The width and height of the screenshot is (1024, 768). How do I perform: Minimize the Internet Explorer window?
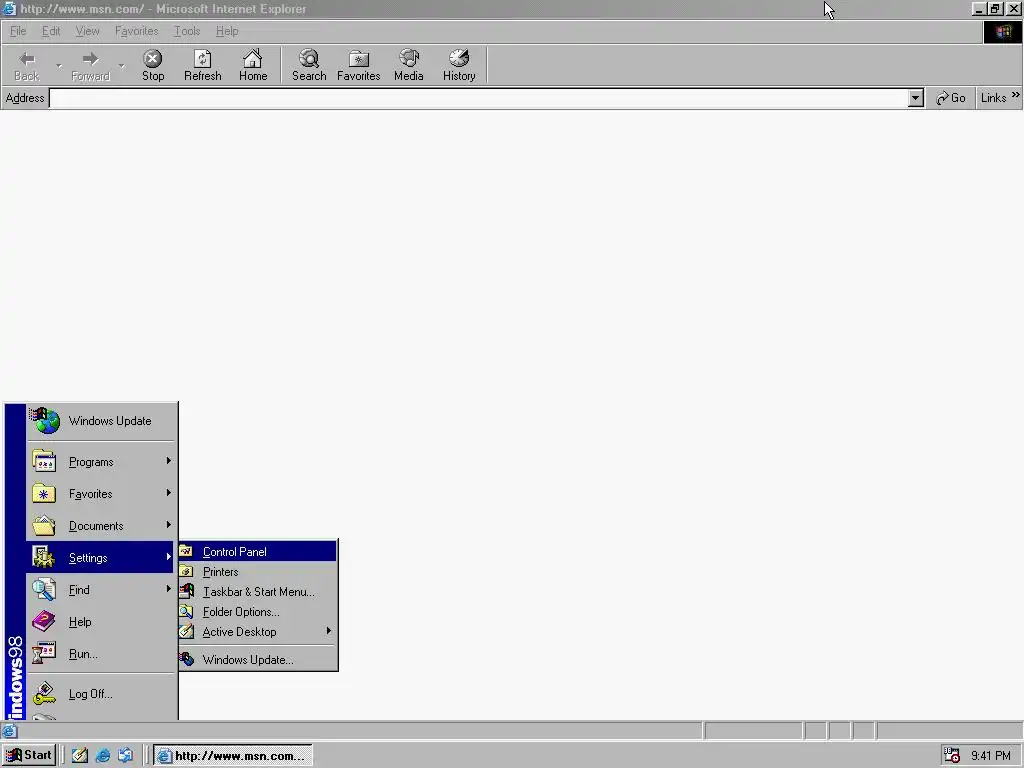click(978, 8)
